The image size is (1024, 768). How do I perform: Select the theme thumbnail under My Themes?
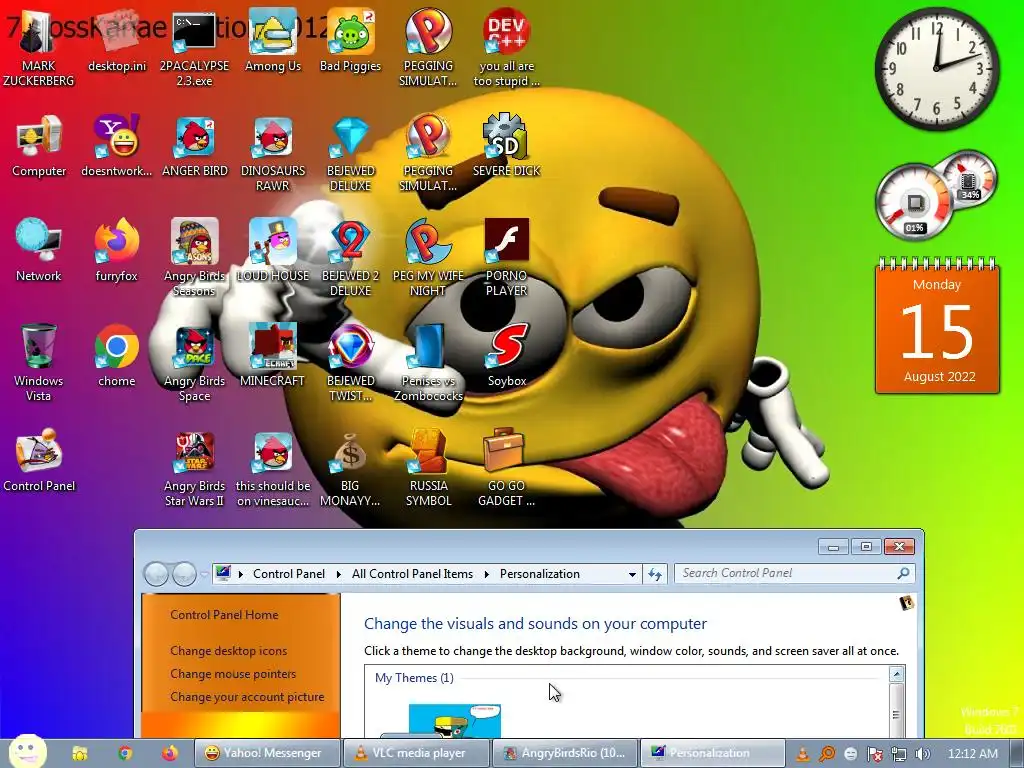[455, 720]
